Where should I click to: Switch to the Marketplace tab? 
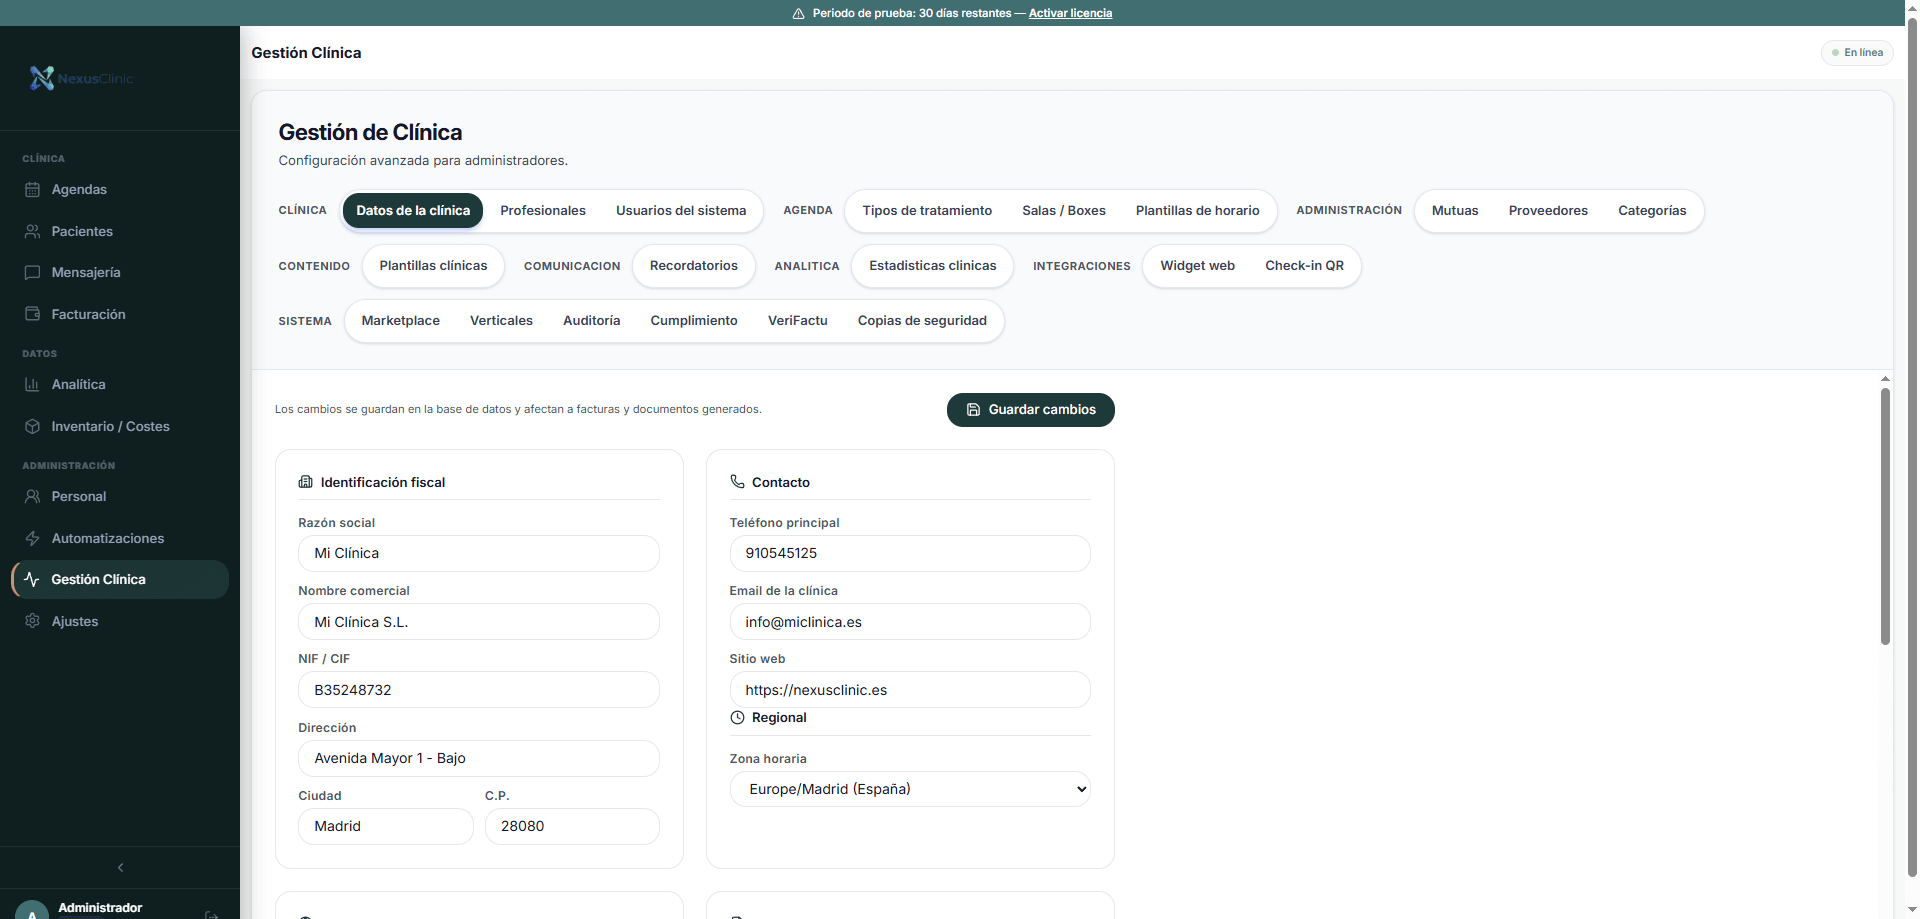(400, 321)
